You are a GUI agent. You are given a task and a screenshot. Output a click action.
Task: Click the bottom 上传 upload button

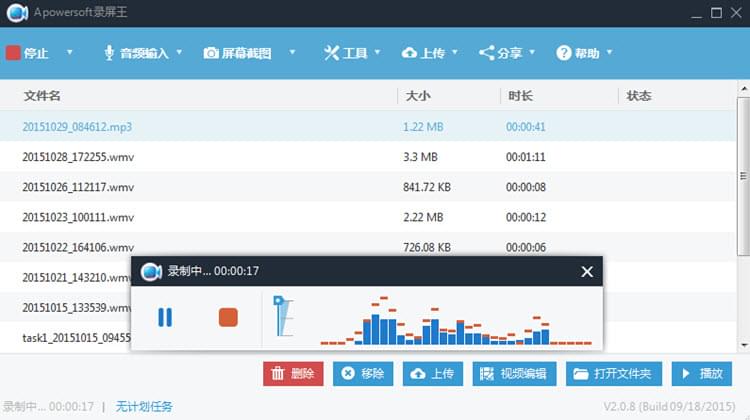pyautogui.click(x=433, y=374)
